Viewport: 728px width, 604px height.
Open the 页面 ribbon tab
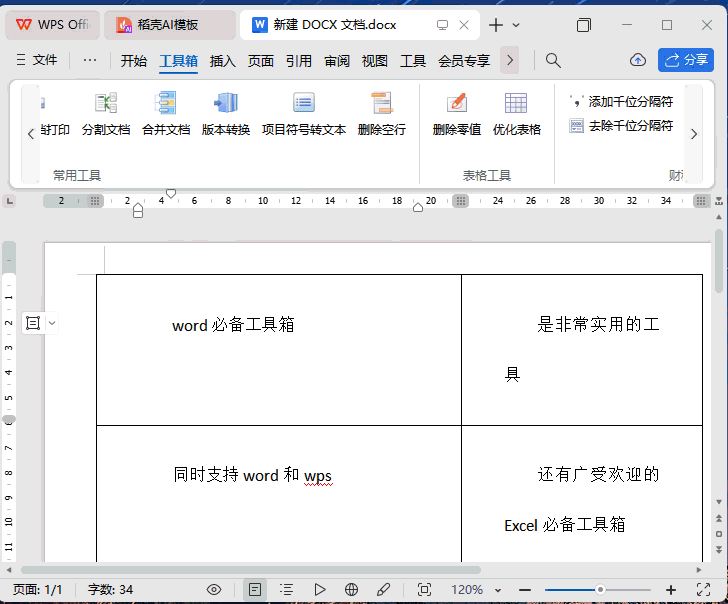pos(260,60)
